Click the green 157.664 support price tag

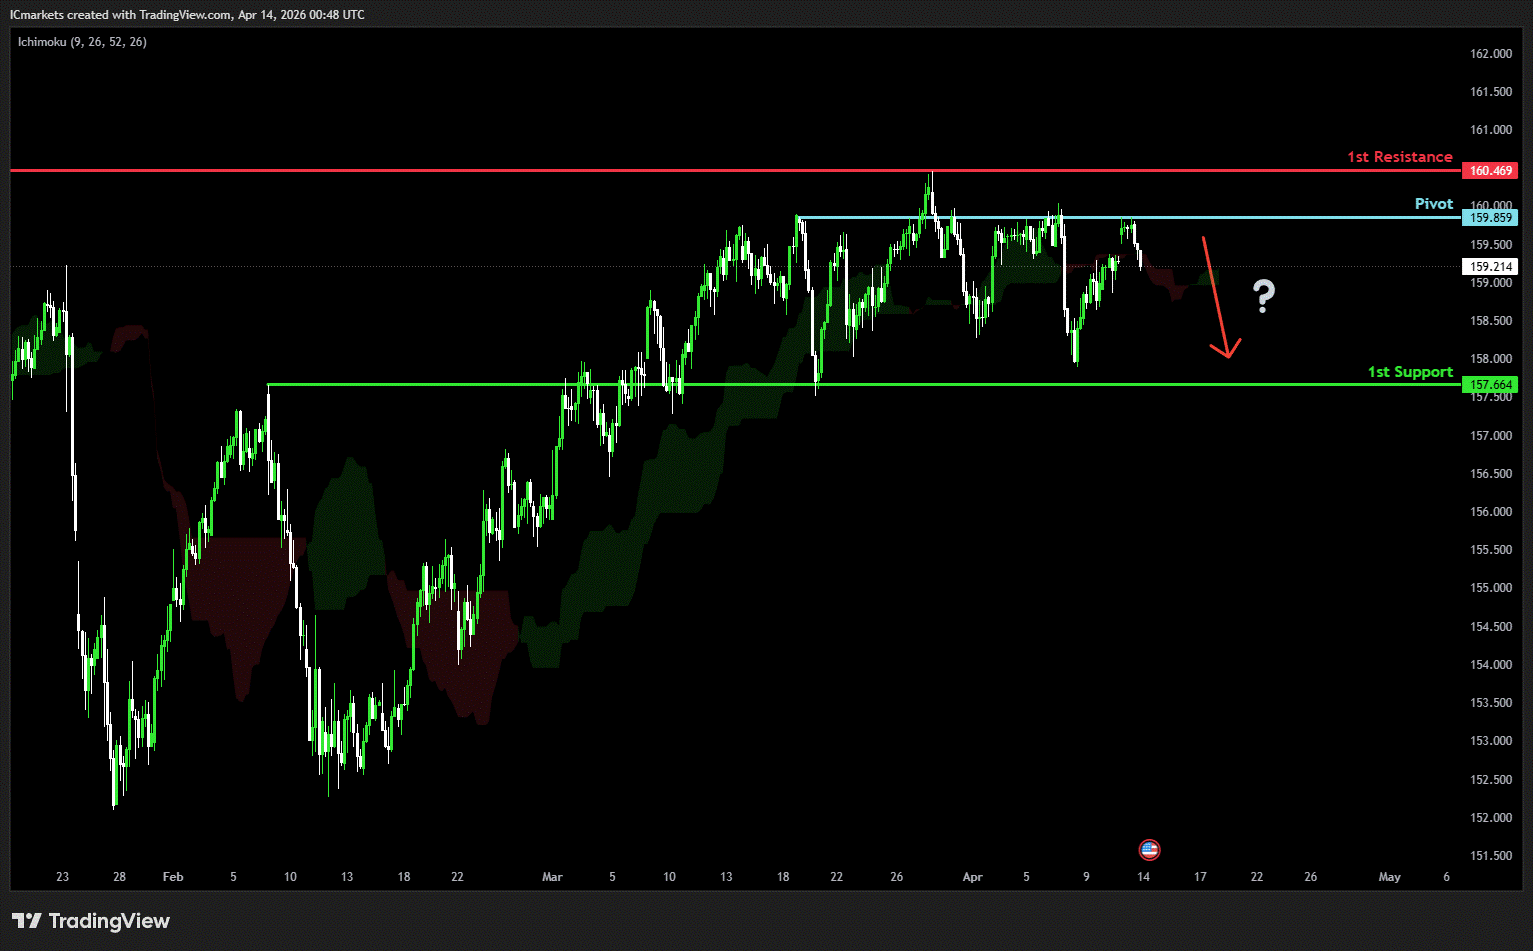click(1489, 385)
